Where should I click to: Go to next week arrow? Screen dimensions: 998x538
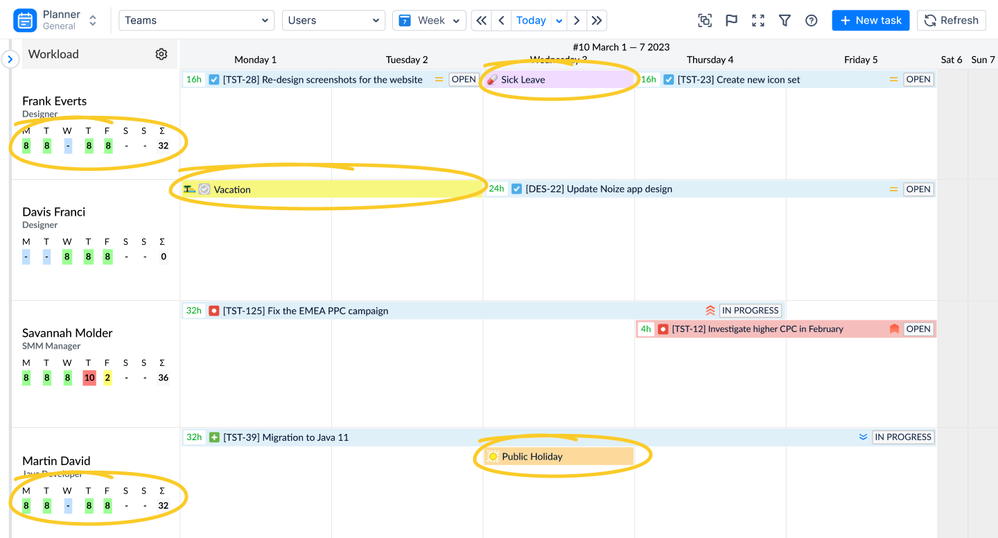click(x=577, y=20)
